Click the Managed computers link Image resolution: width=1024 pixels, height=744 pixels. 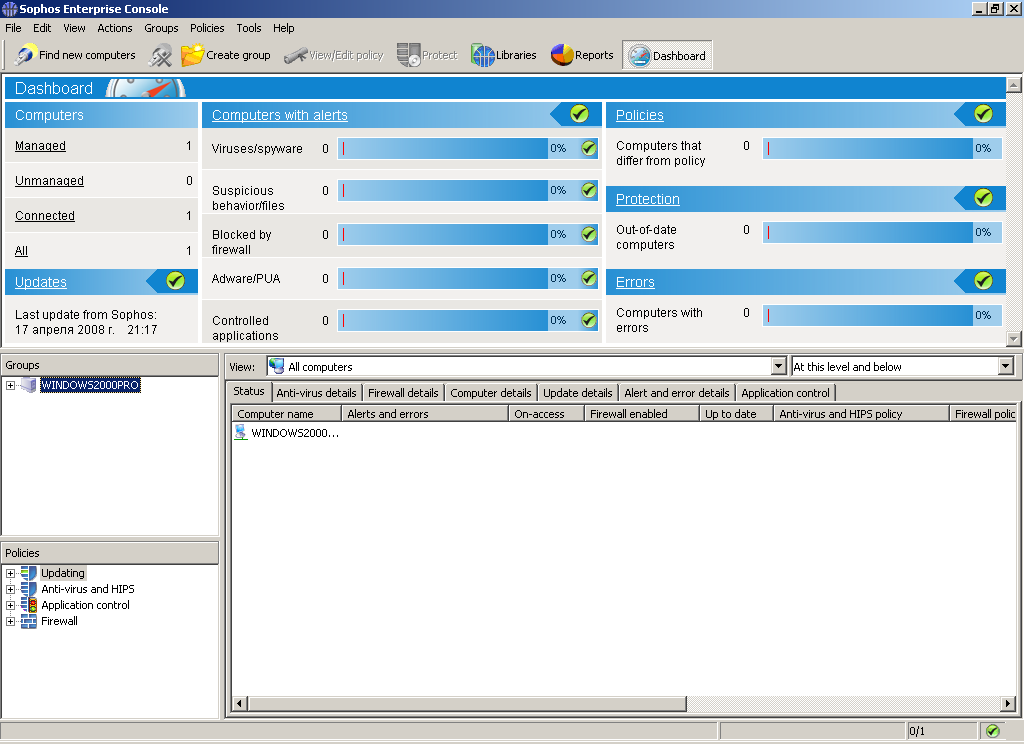(x=40, y=146)
